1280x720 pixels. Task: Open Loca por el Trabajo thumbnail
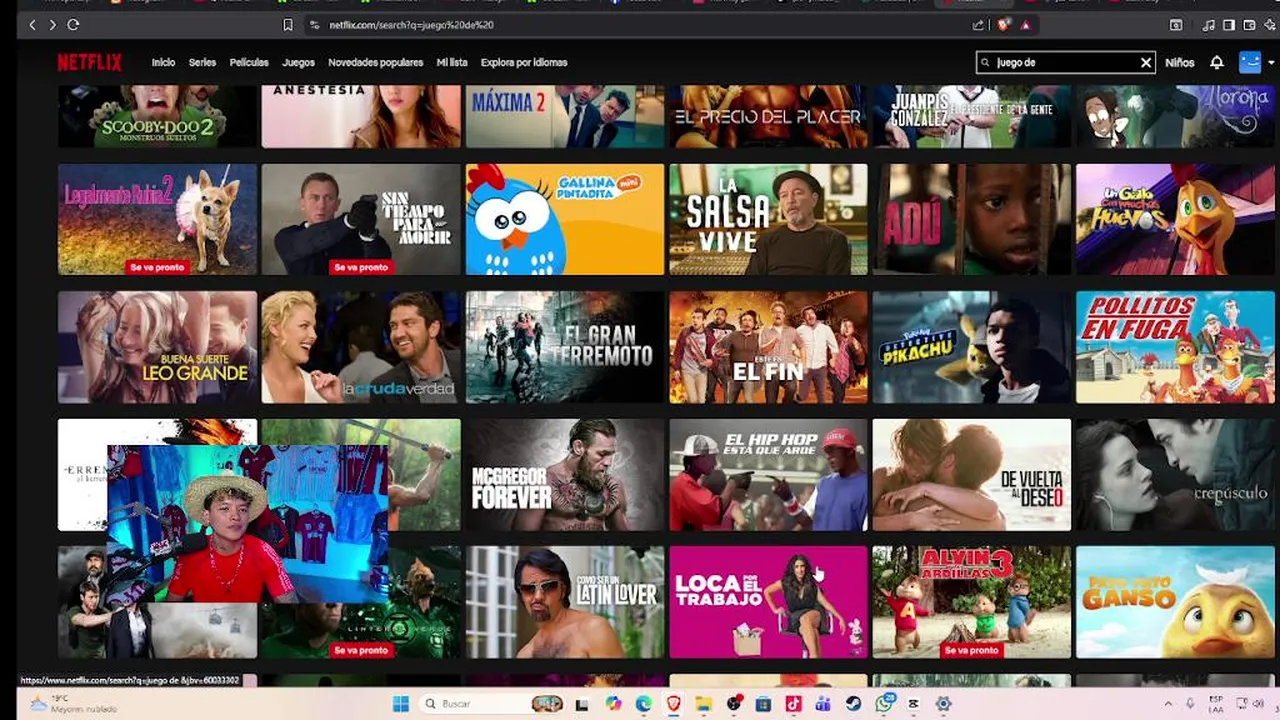click(768, 602)
